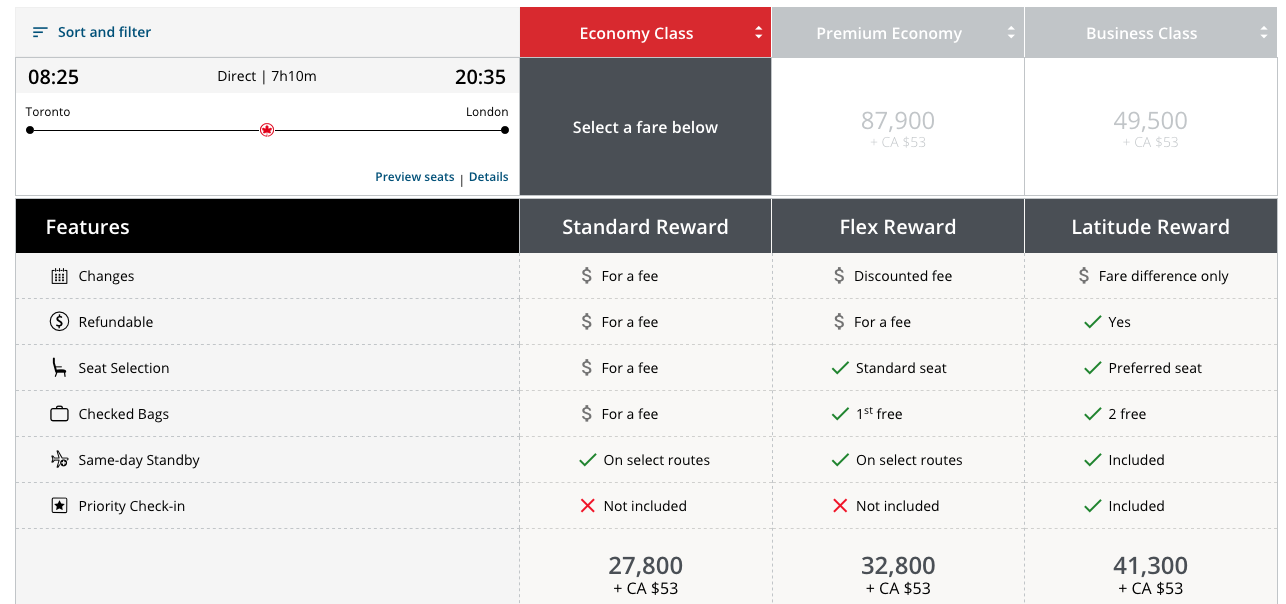
Task: Open Preview seats for this flight
Action: [414, 177]
